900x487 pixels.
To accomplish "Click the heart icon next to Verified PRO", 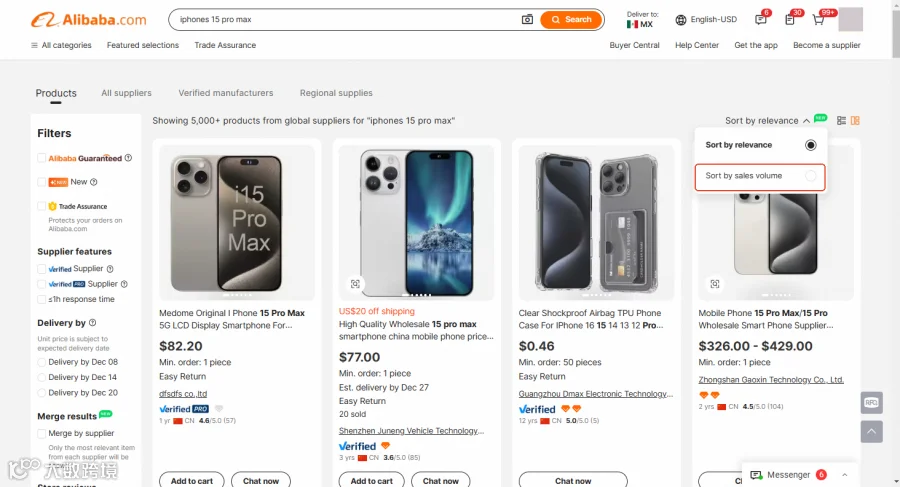I will click(219, 409).
